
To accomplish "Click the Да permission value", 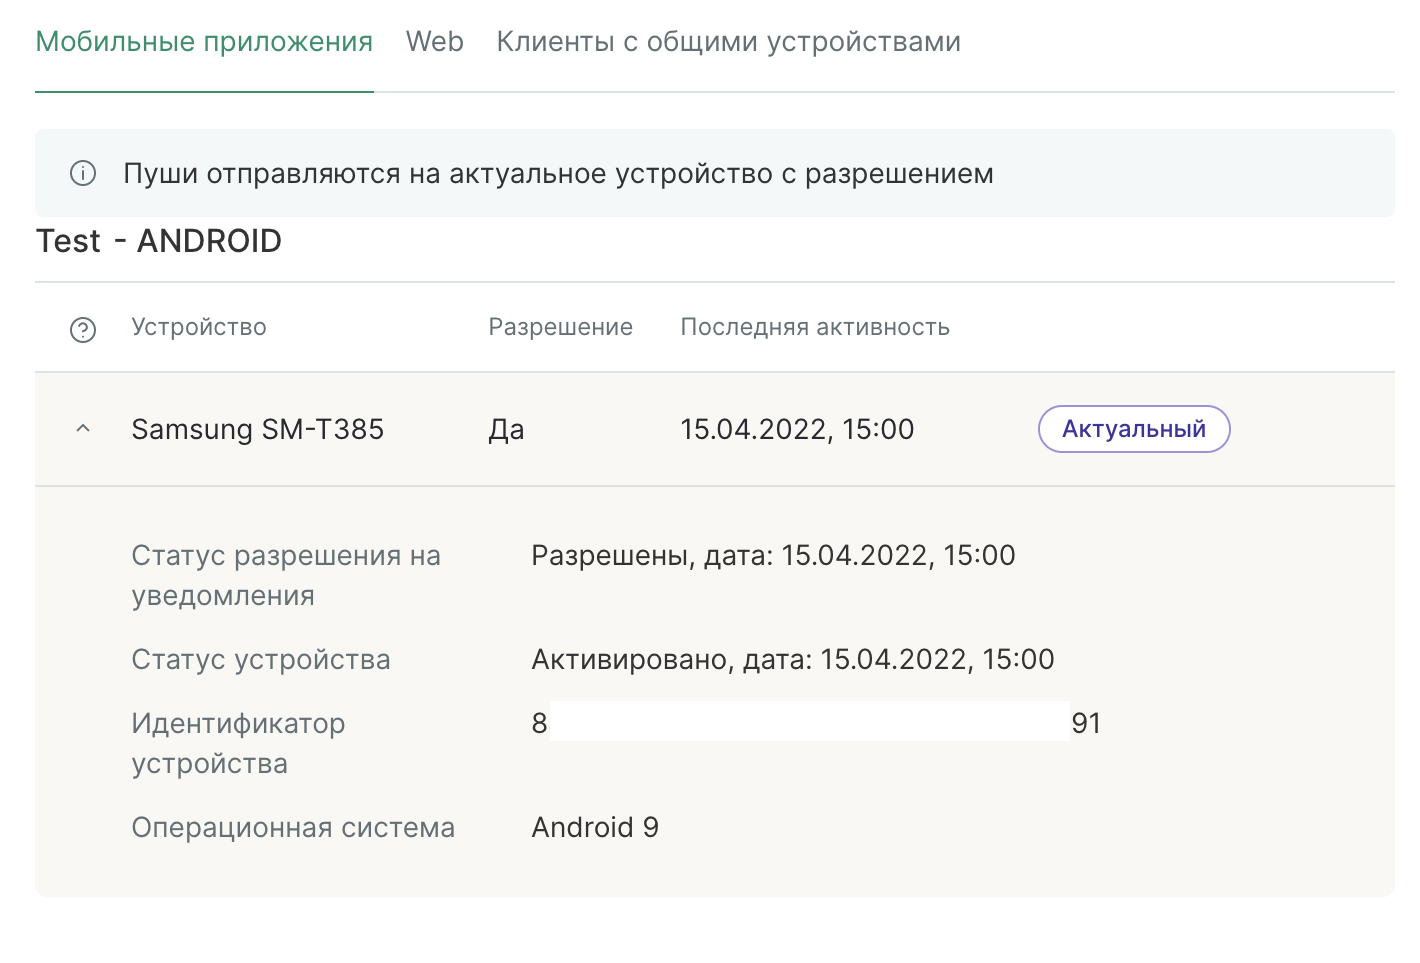I will [507, 430].
